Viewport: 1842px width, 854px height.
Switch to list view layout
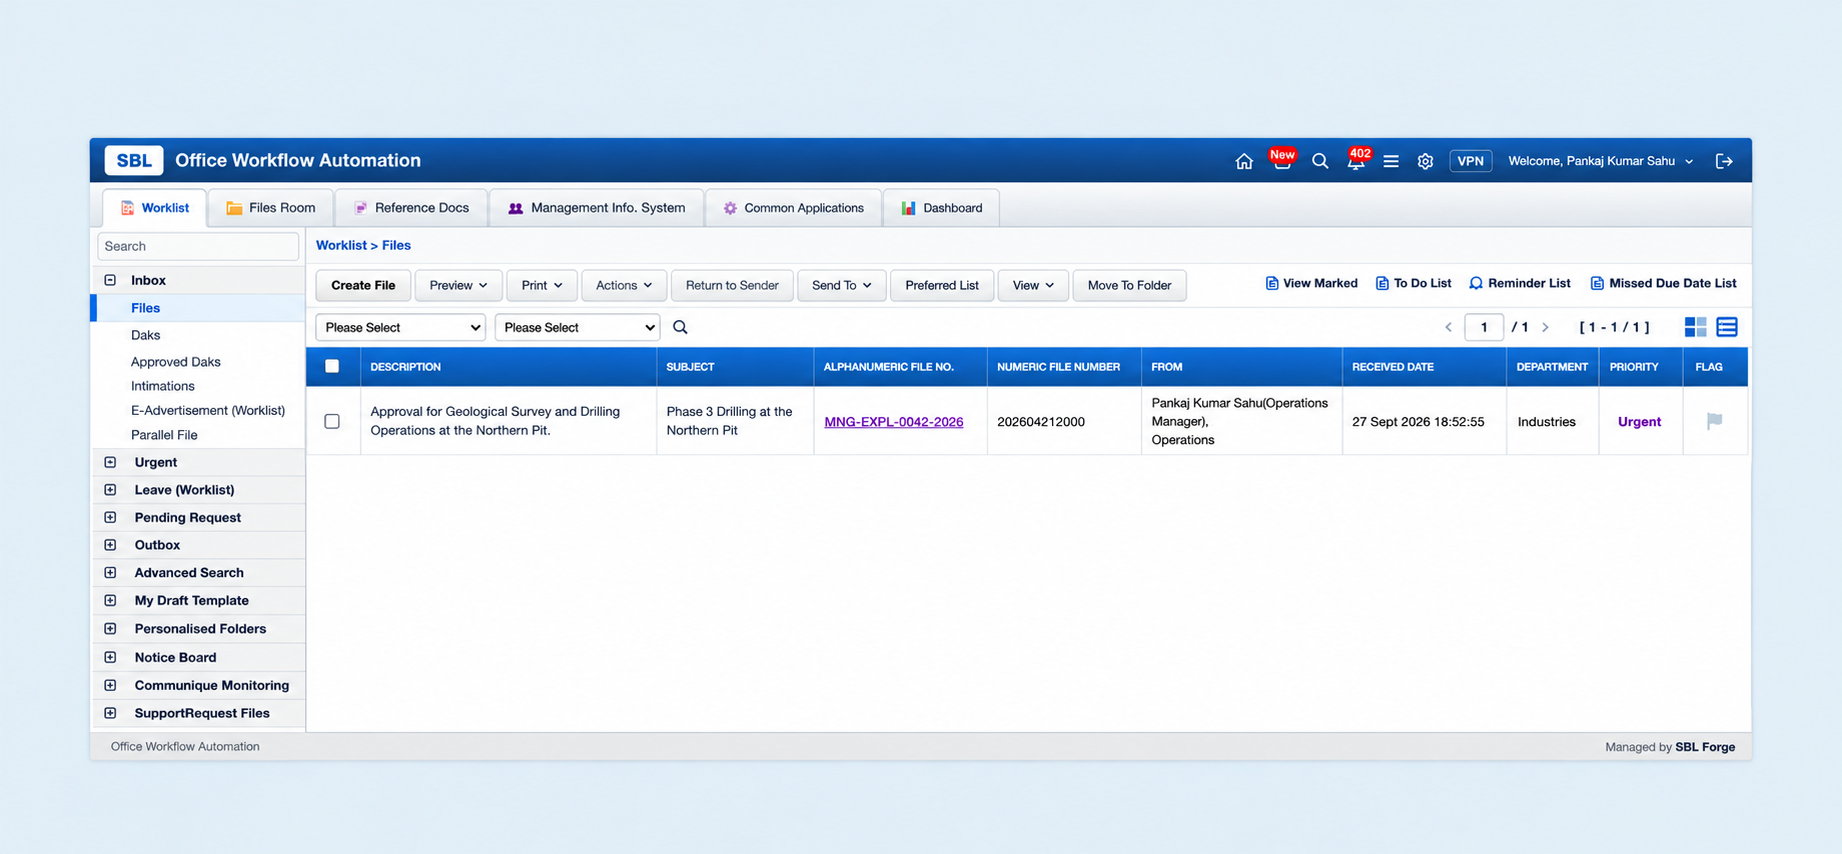(1727, 327)
